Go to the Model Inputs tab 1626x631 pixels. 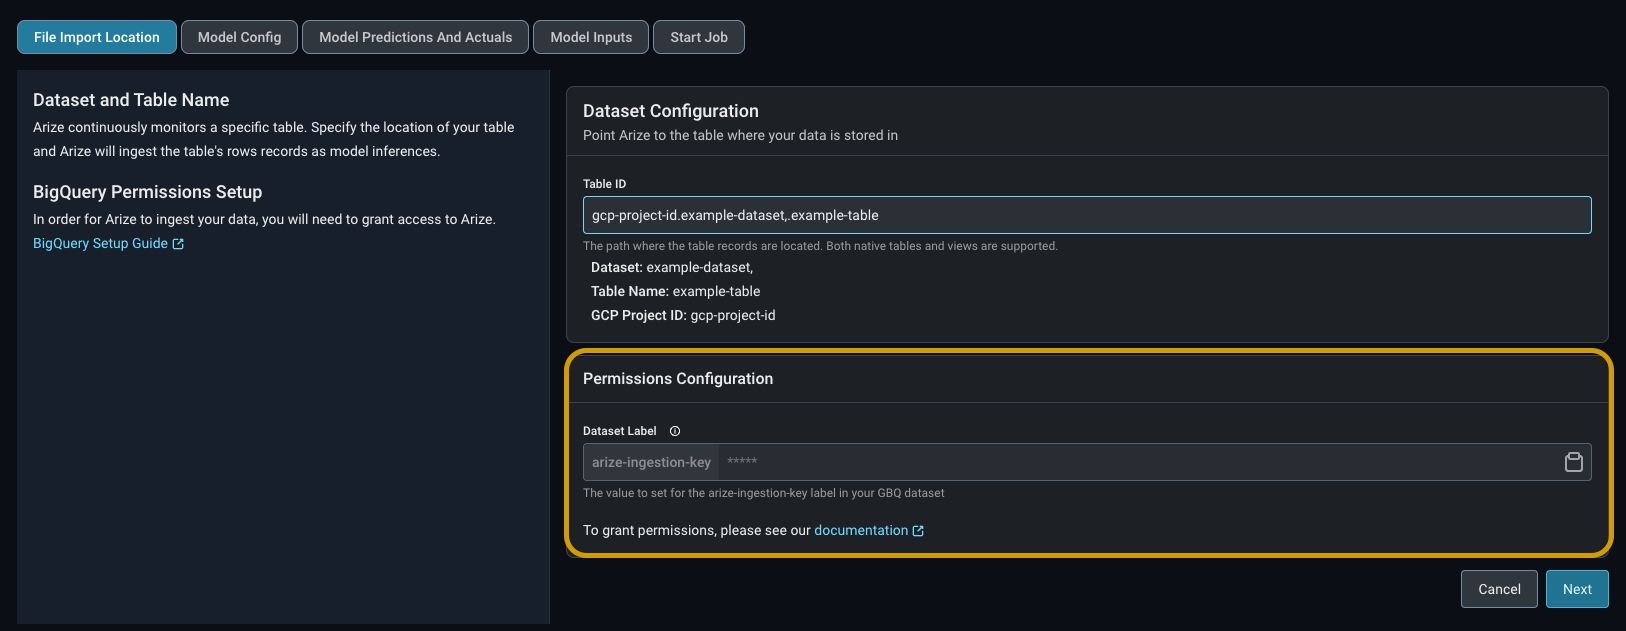(x=591, y=37)
